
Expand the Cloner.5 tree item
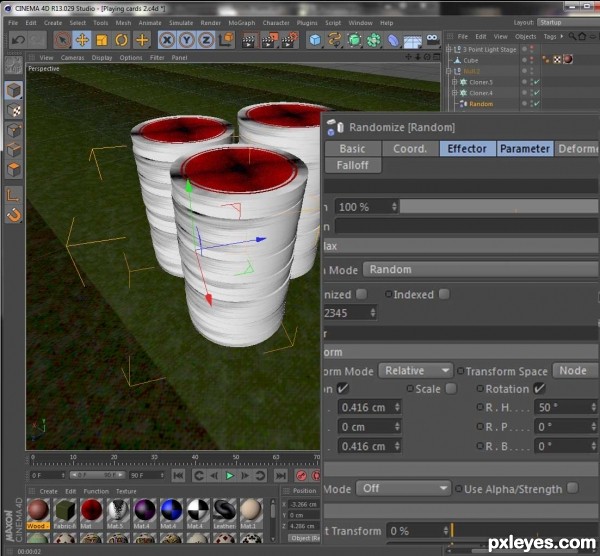click(x=454, y=82)
